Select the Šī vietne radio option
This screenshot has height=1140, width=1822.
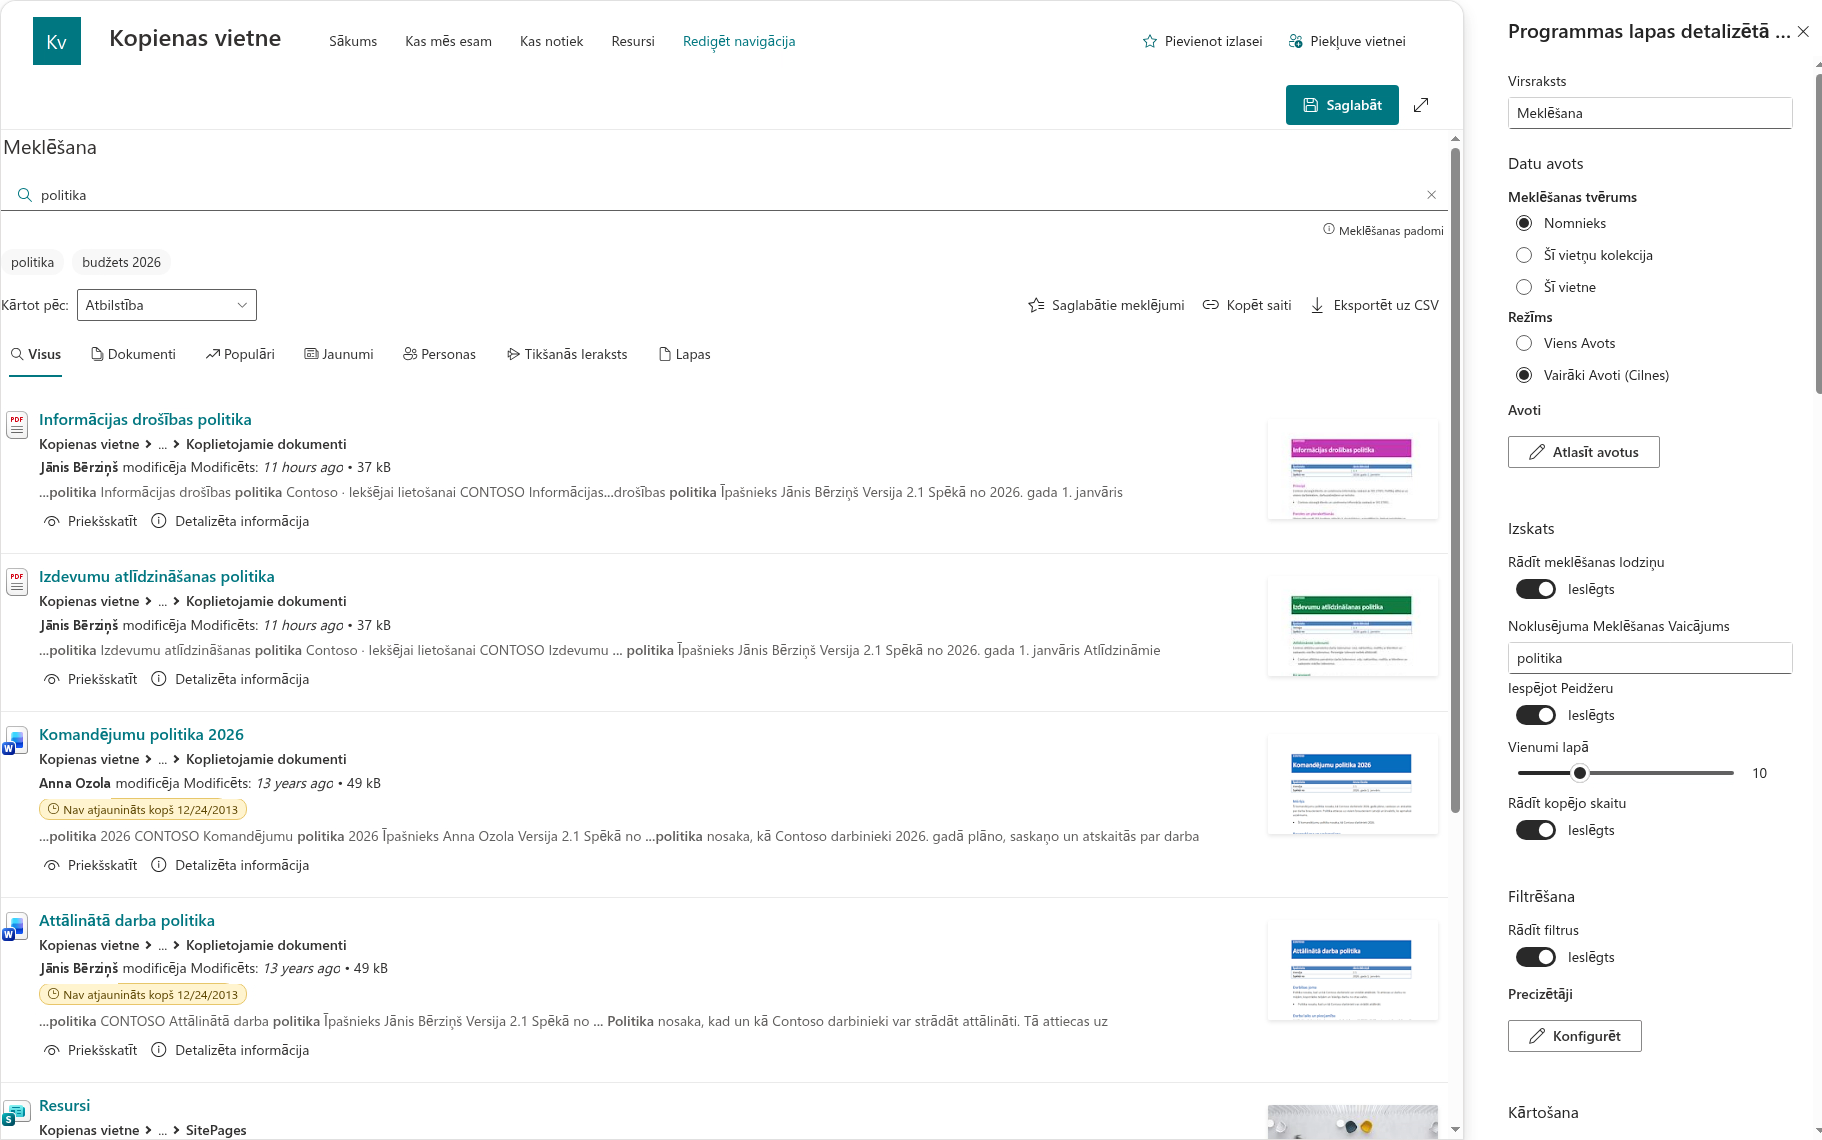[x=1524, y=287]
